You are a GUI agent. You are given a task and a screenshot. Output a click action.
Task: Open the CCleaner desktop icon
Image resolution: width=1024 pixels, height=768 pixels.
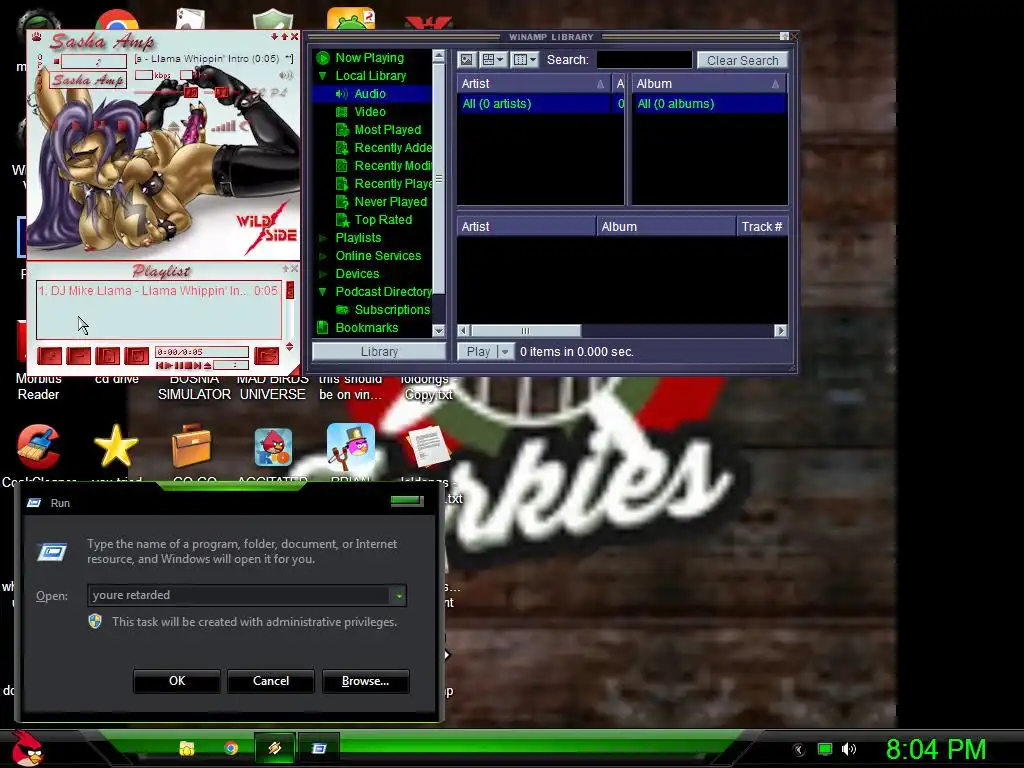[39, 455]
